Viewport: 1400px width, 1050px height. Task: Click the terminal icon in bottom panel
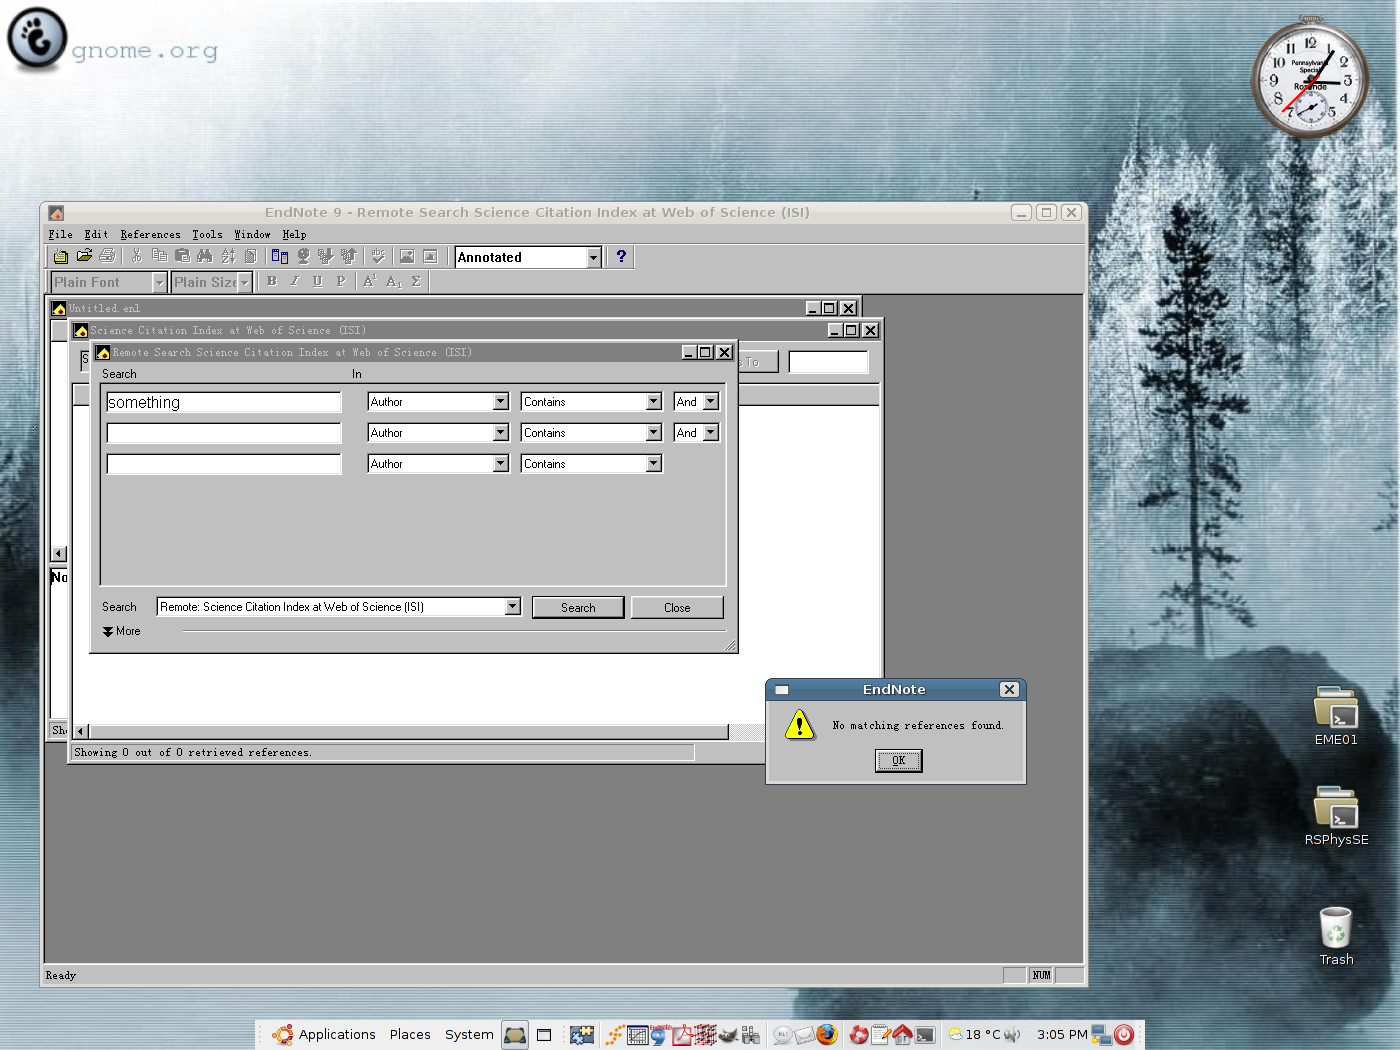pos(925,1035)
